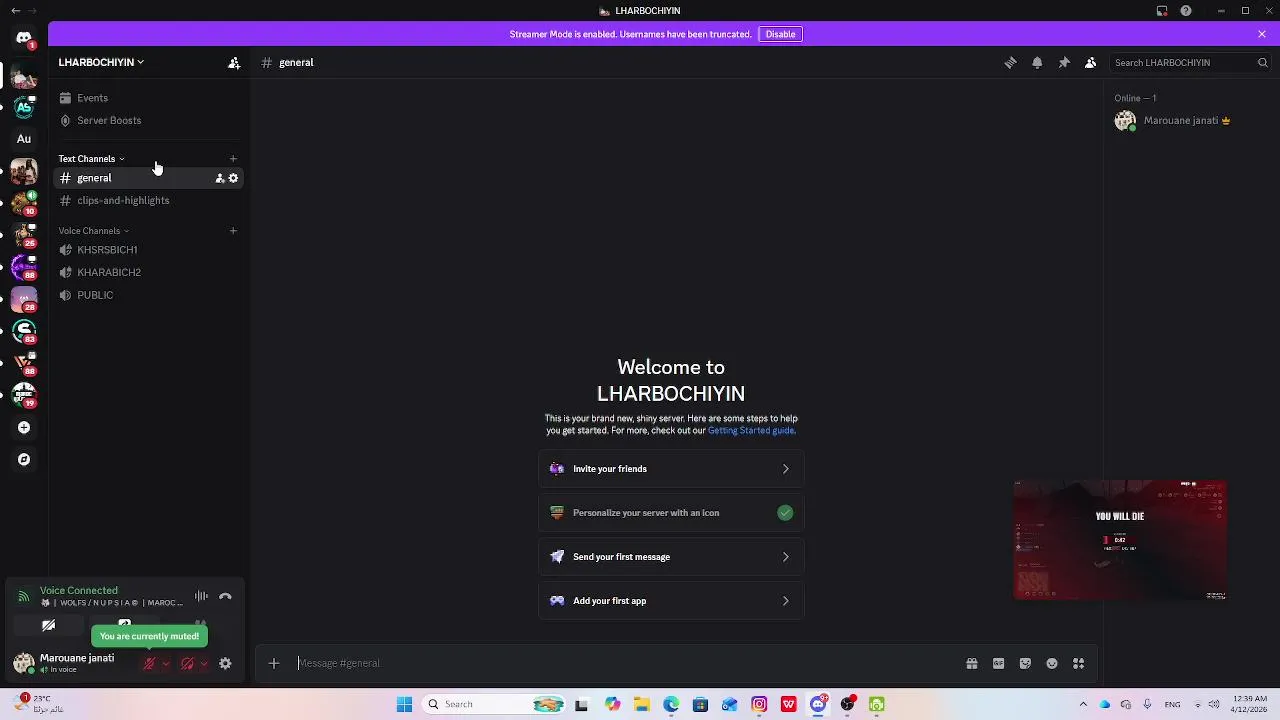The width and height of the screenshot is (1280, 720).
Task: Create invite for general channel icon
Action: [x=220, y=178]
